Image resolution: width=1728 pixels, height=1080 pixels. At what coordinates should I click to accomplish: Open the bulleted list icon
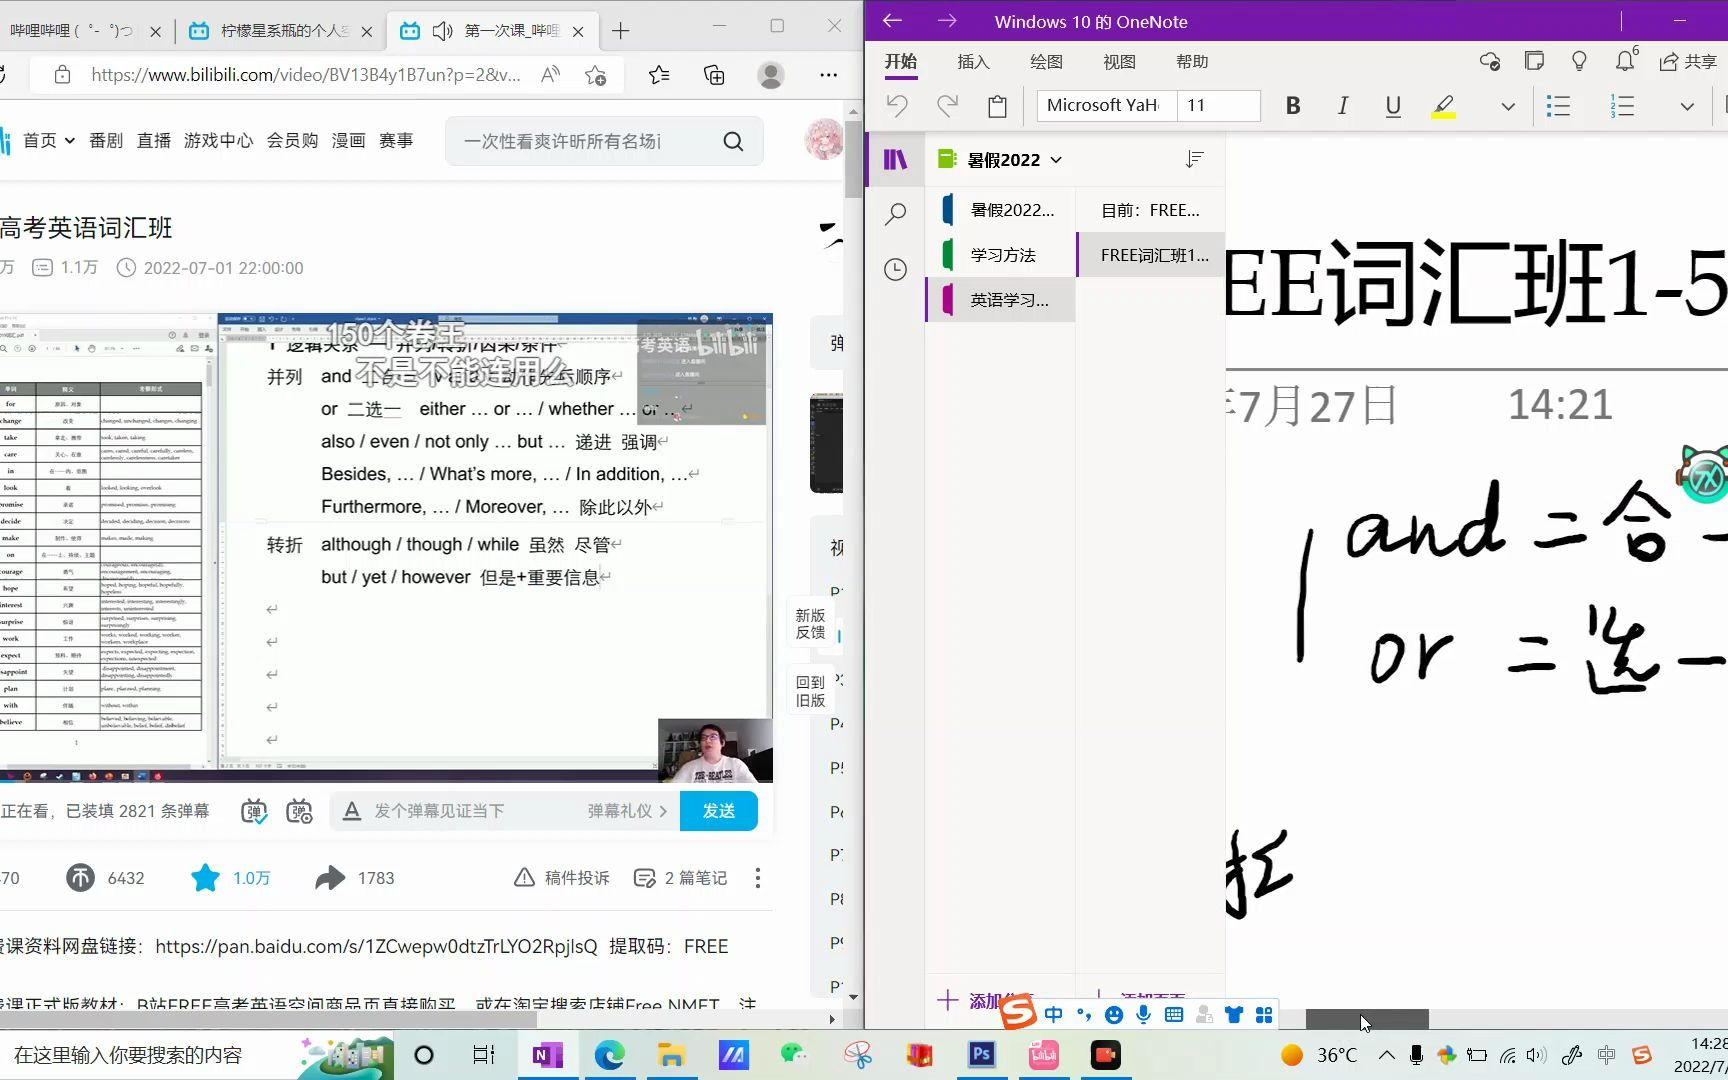click(x=1558, y=105)
